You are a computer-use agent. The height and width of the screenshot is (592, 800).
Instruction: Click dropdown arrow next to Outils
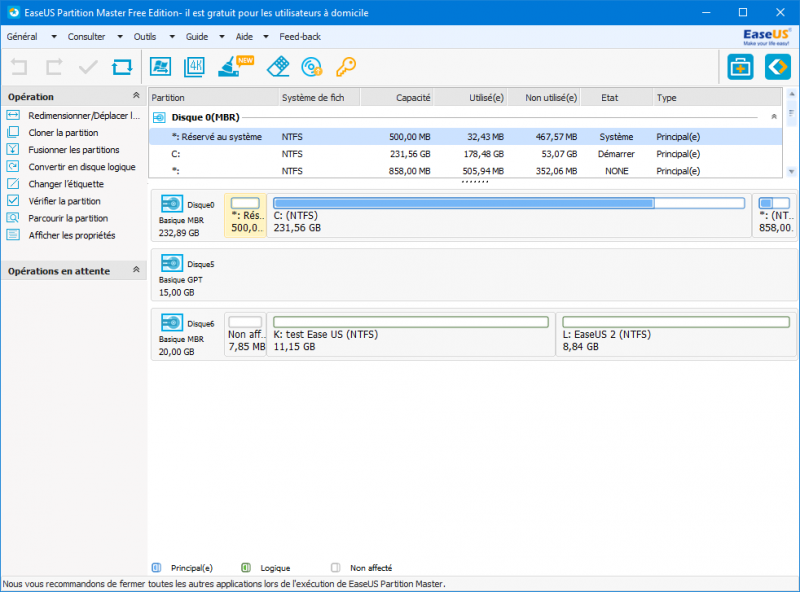click(172, 37)
